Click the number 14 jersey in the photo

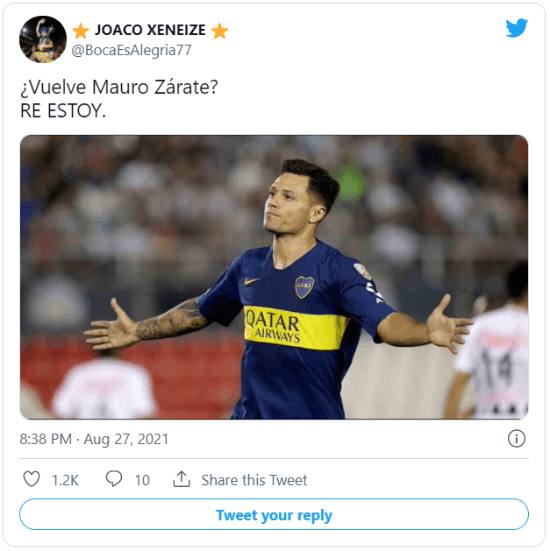click(496, 365)
